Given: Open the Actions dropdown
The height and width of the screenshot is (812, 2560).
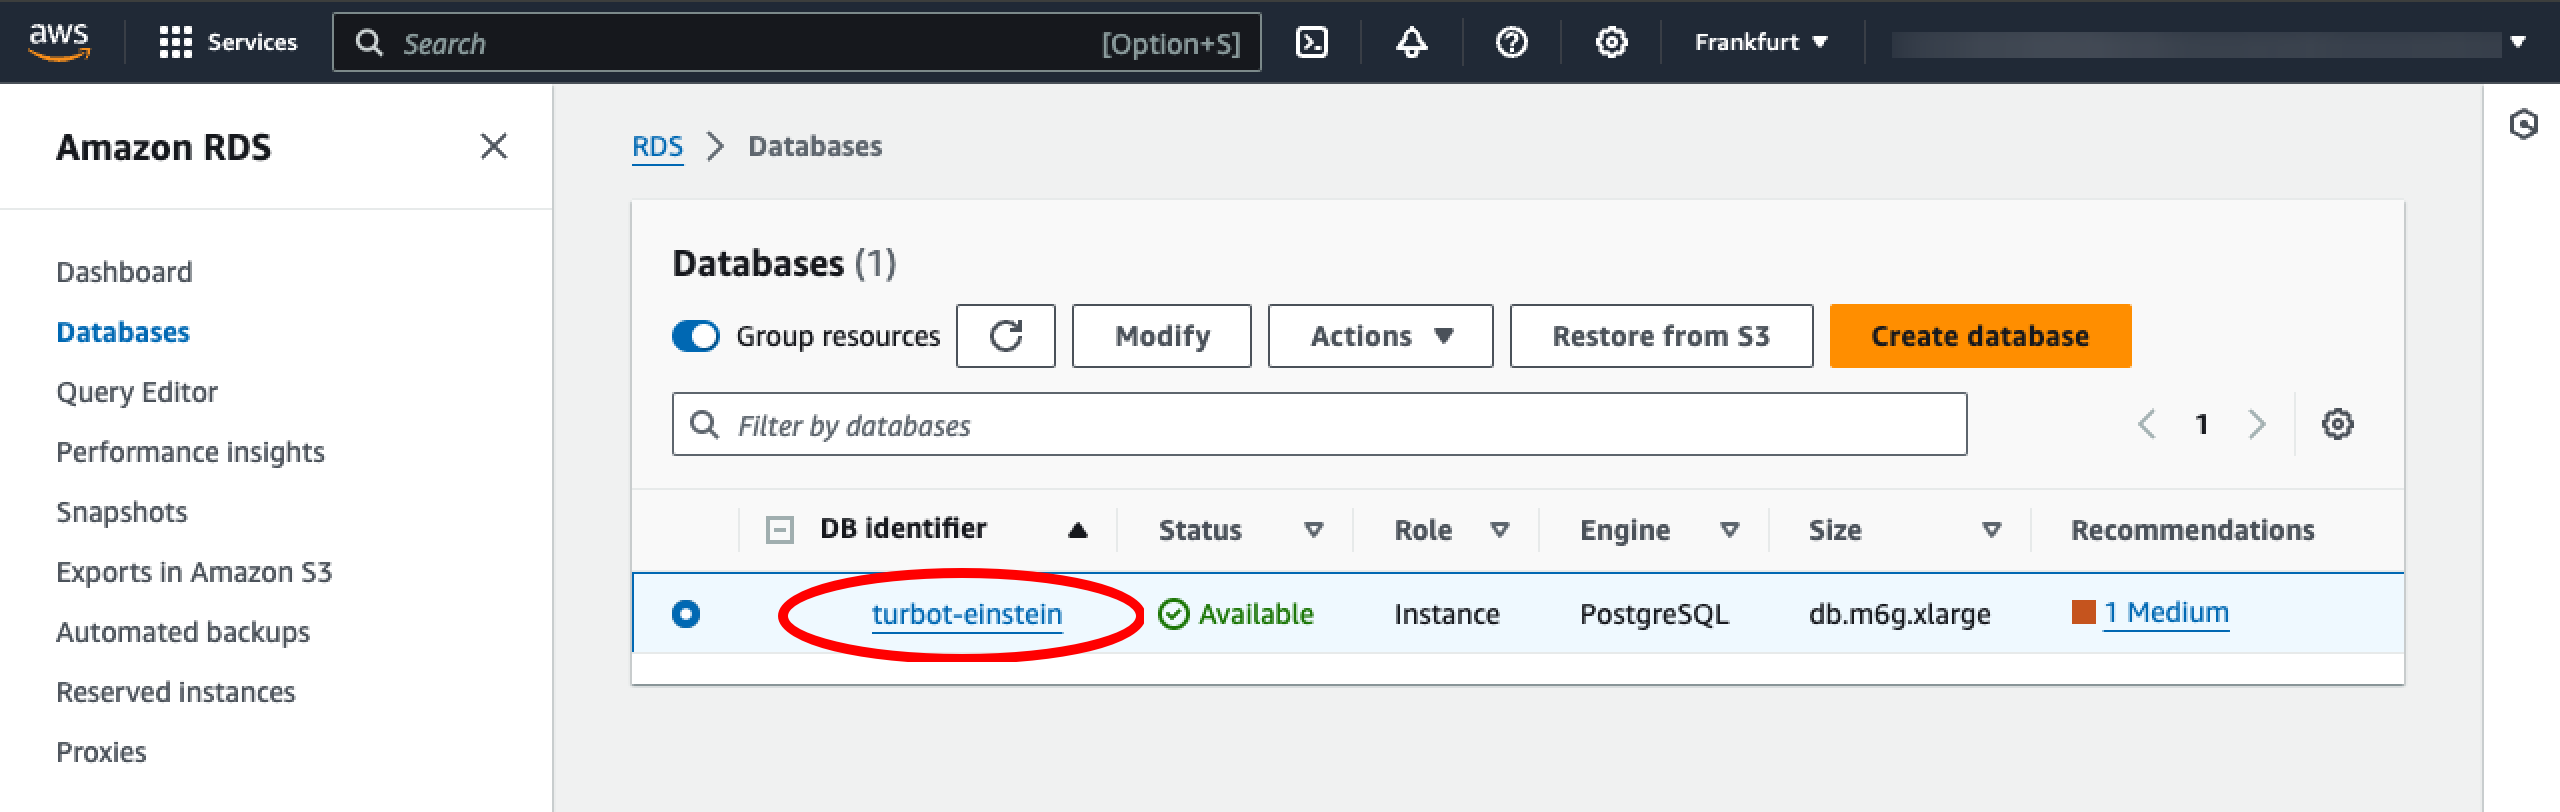Looking at the screenshot, I should [1381, 336].
